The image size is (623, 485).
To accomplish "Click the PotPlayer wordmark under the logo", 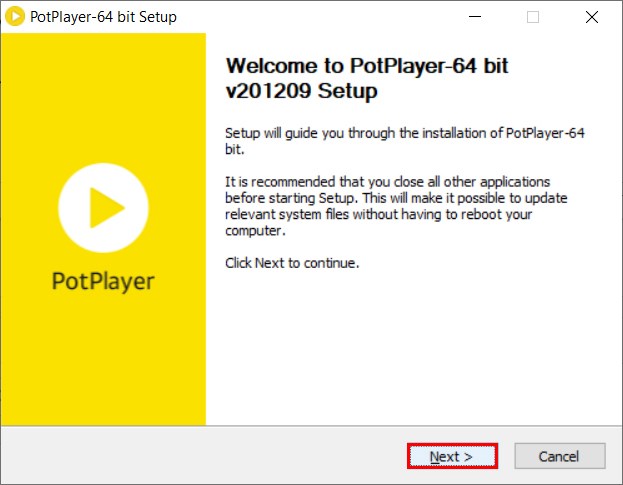I will [x=104, y=281].
